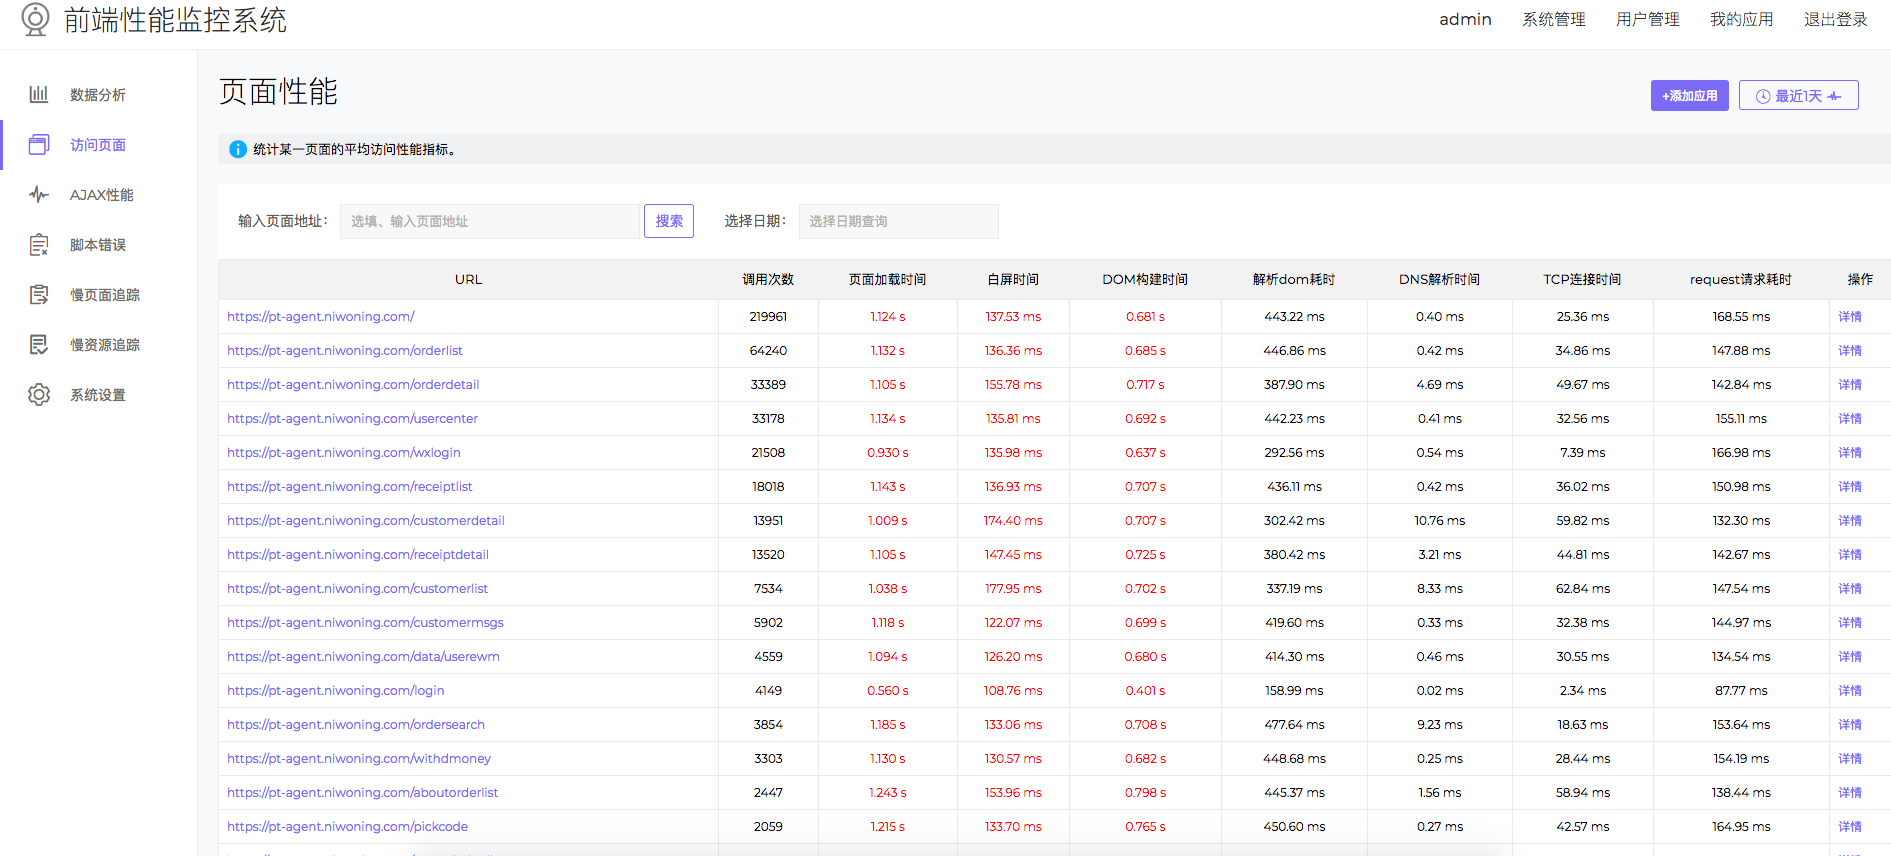Open the /customermsgs URL link
1891x856 pixels.
(365, 622)
